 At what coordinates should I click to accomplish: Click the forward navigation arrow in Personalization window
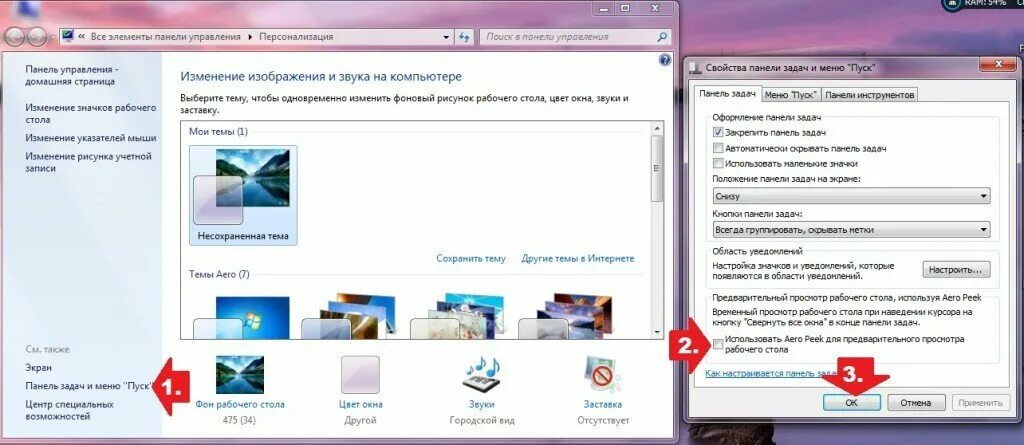[37, 37]
